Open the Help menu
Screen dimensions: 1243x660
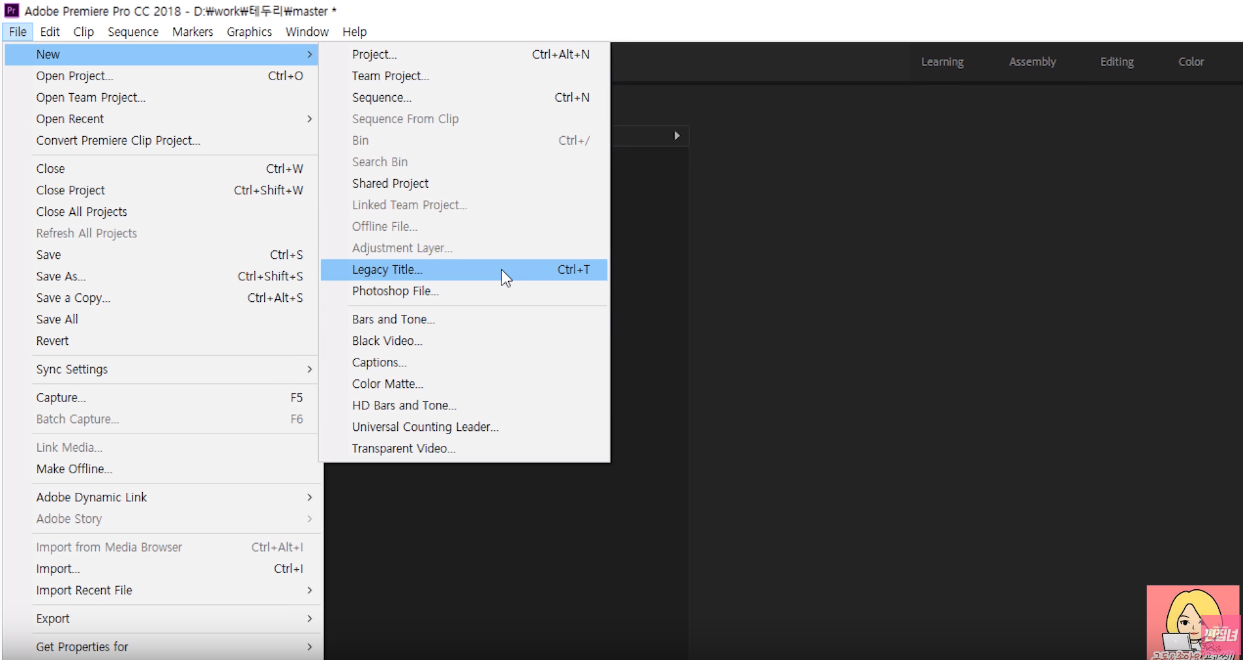(355, 32)
